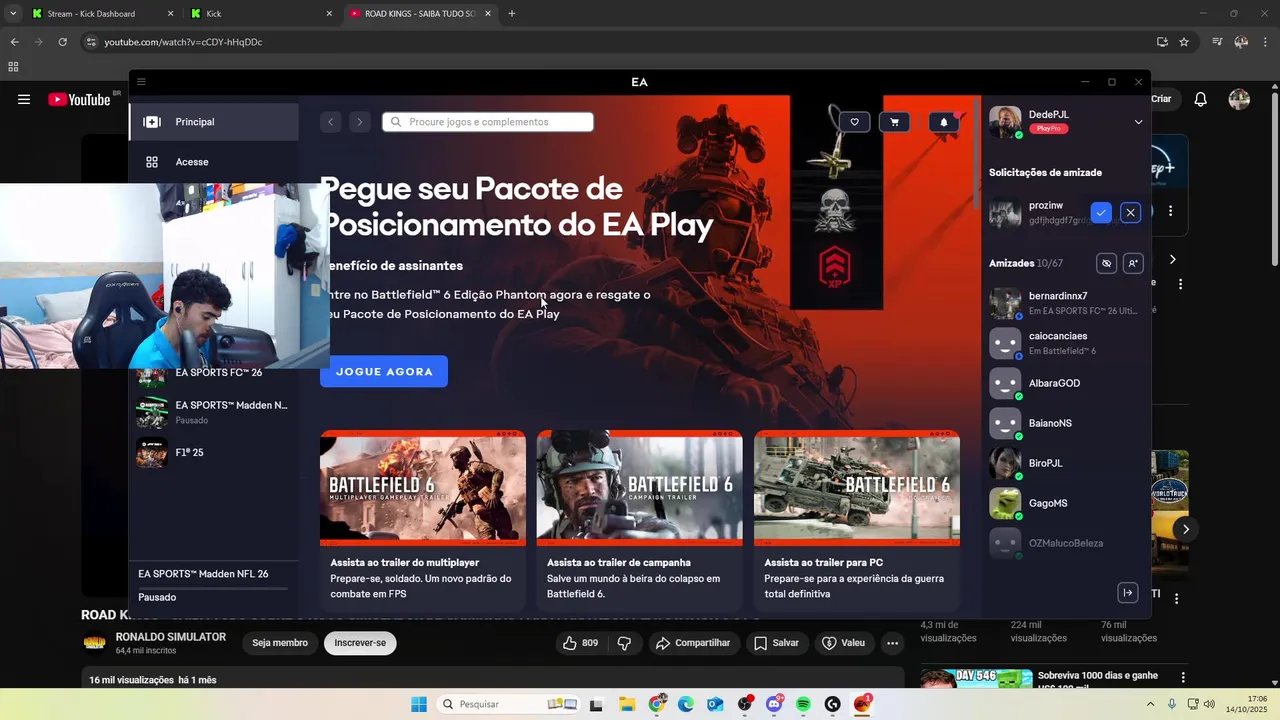Click the add friend icon beside Amizades

pos(1132,263)
